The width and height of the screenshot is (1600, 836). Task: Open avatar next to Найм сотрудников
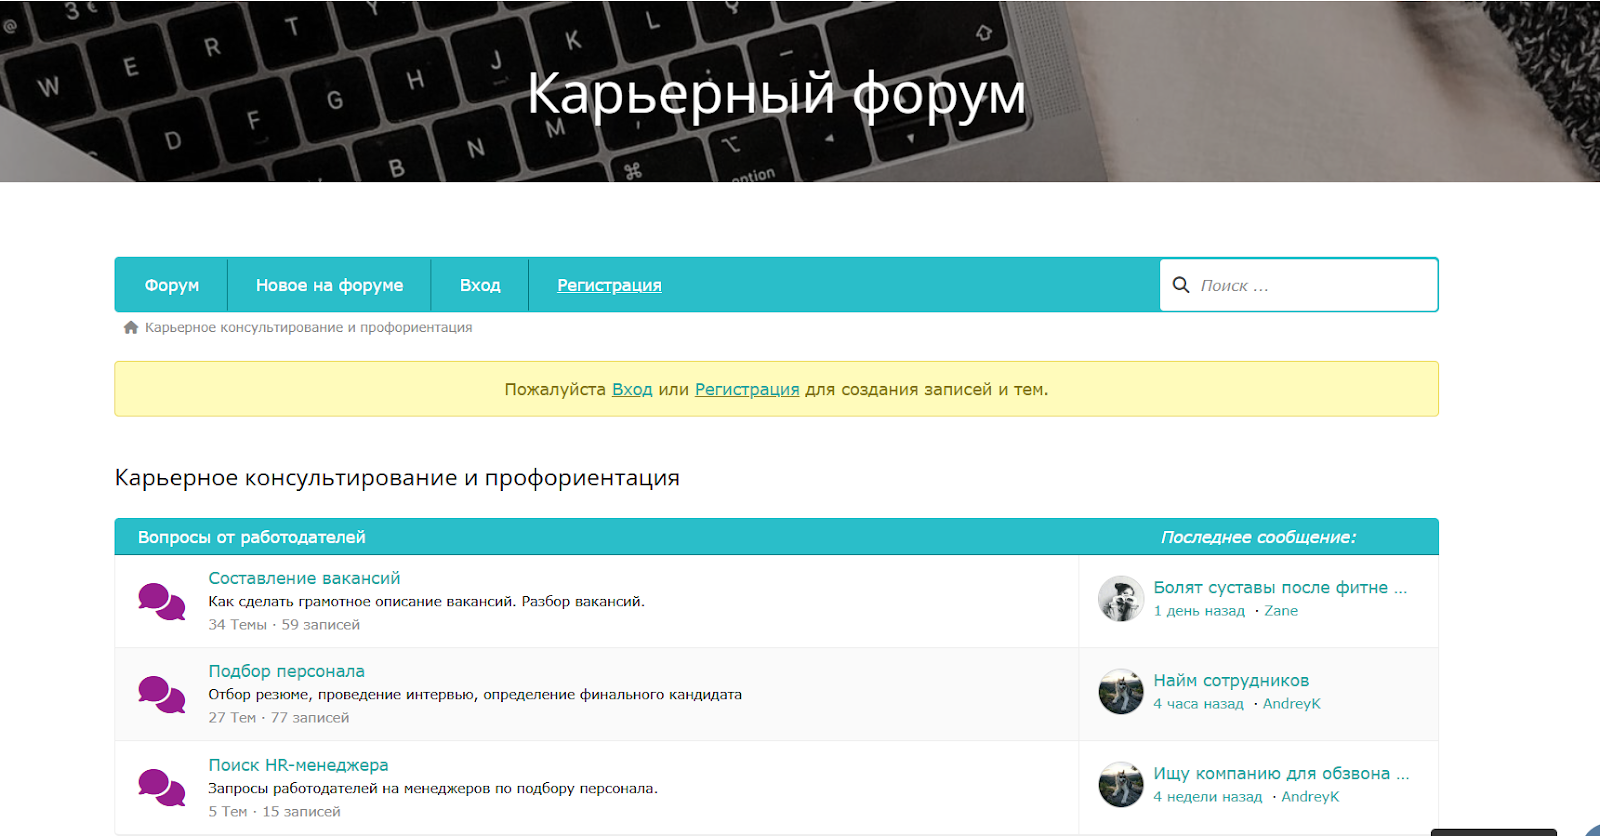[1121, 692]
